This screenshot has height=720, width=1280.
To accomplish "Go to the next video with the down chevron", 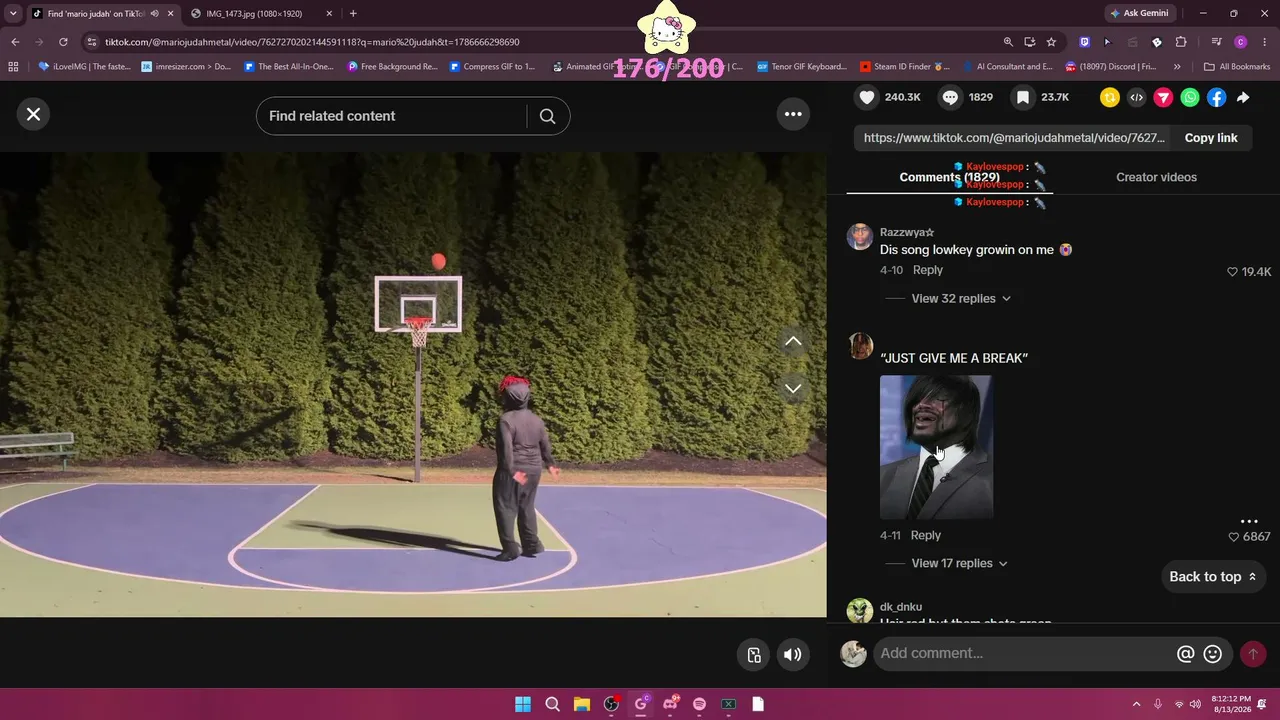I will coord(793,388).
